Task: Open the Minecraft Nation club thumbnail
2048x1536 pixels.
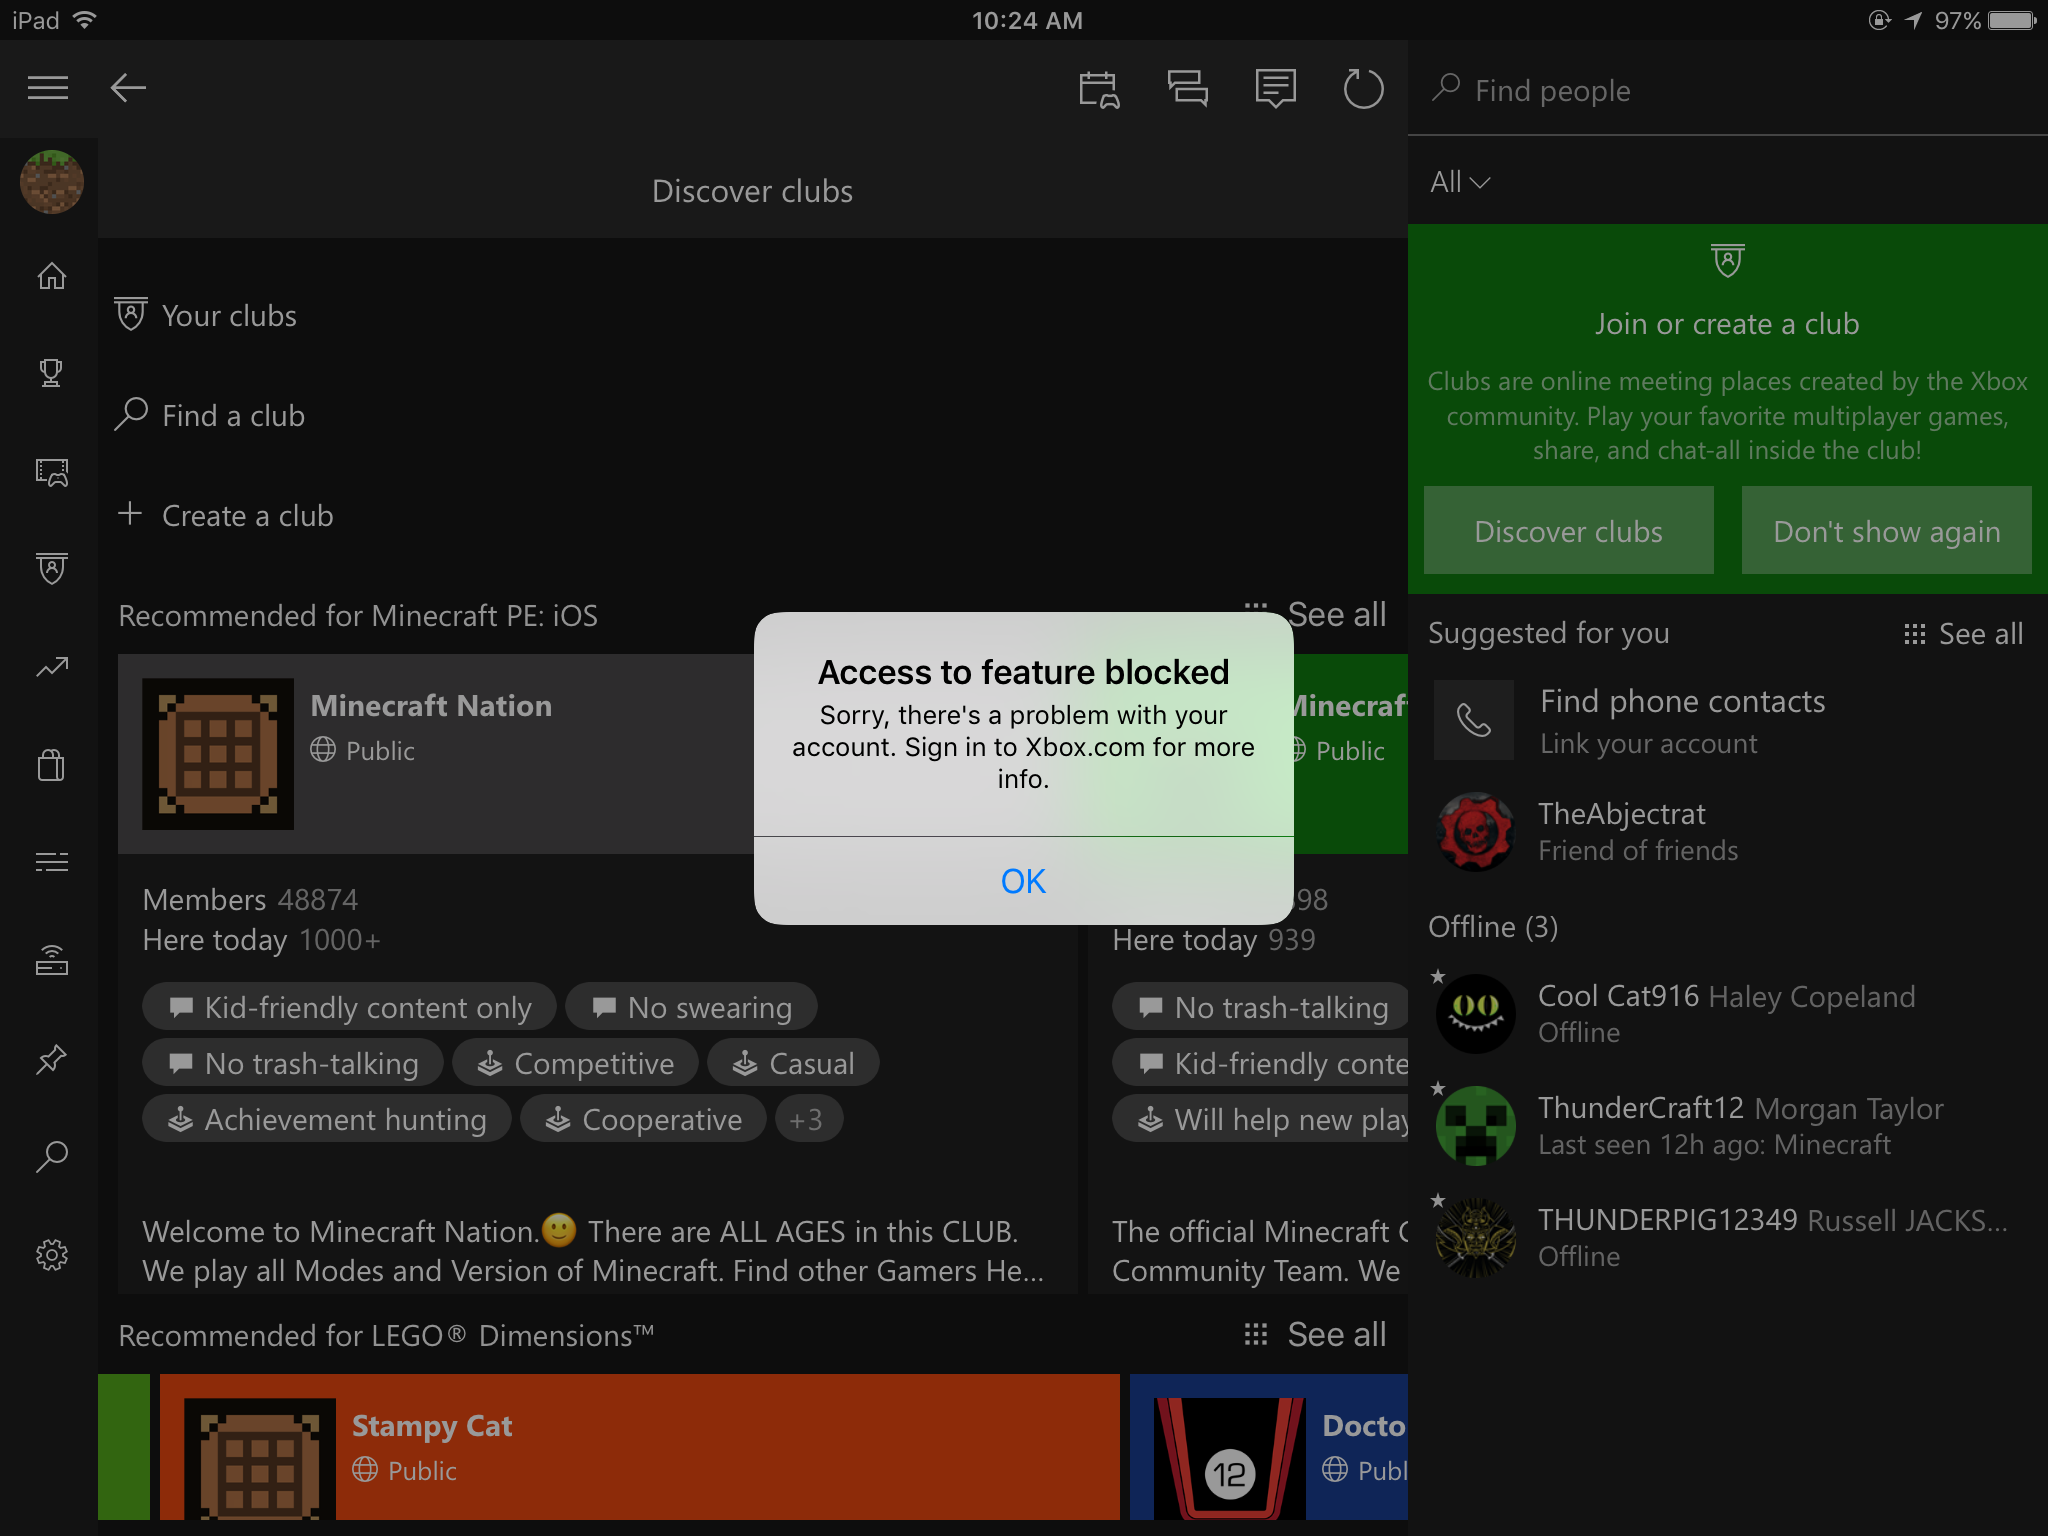Action: tap(218, 754)
